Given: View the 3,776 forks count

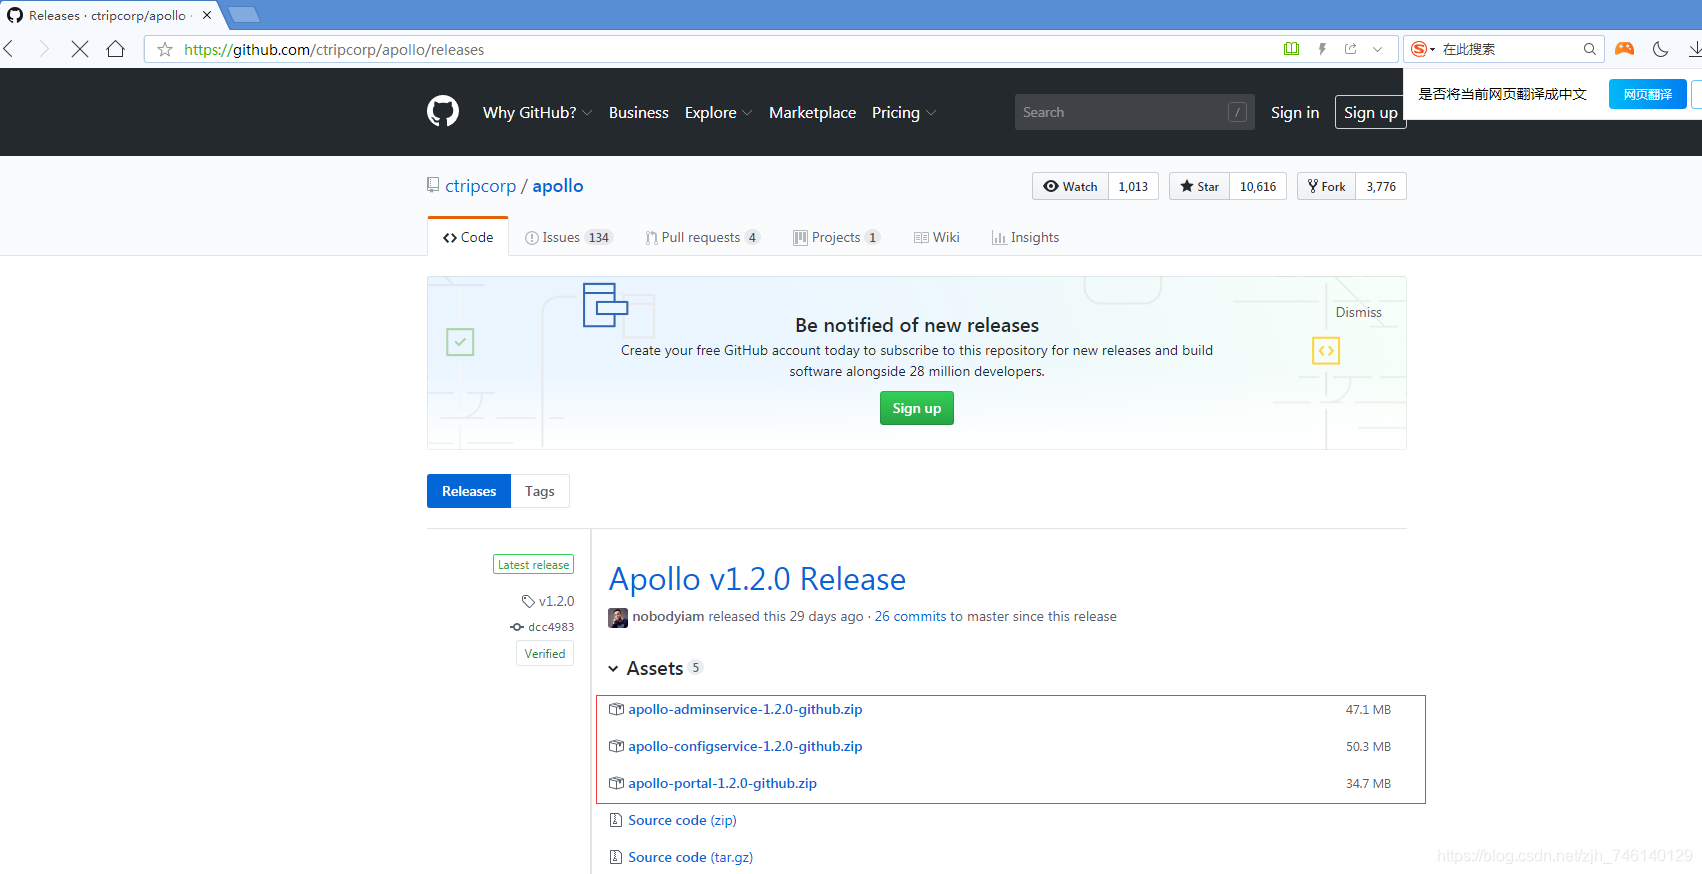Looking at the screenshot, I should (x=1381, y=186).
